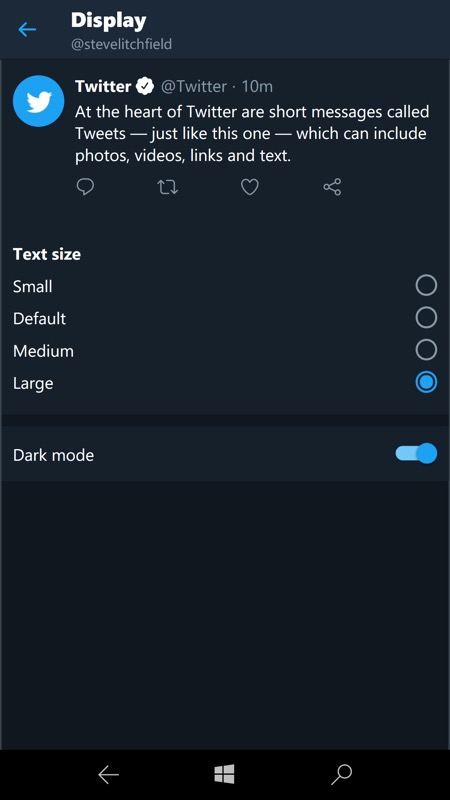
Task: Select the Large text size radio button
Action: click(426, 382)
